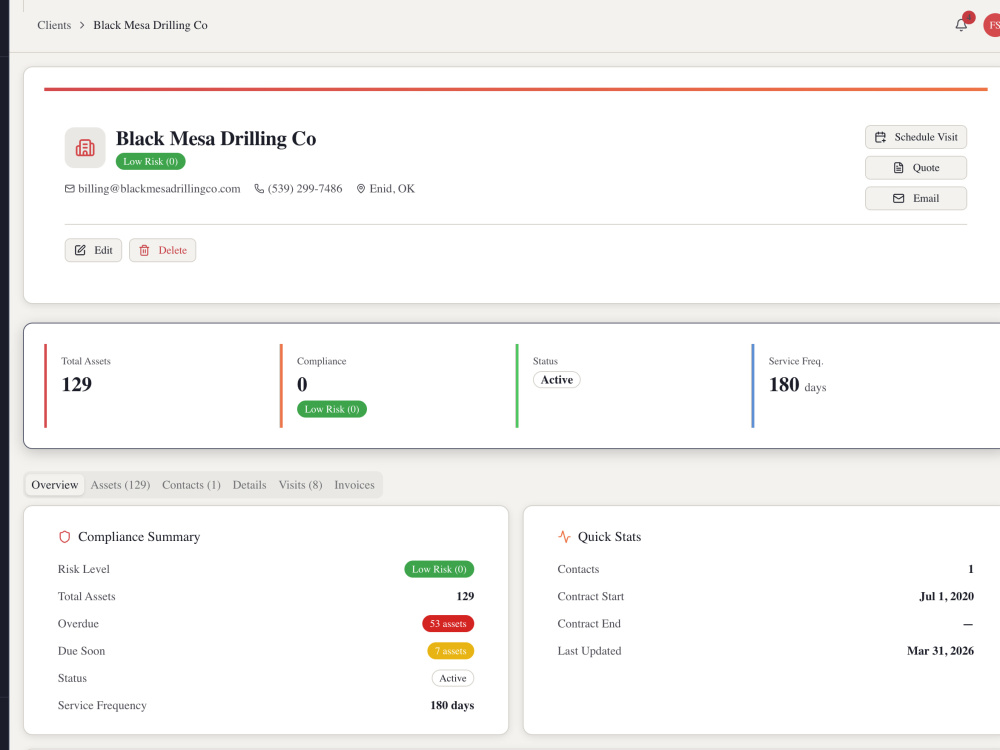Click Black Mesa Drilling Co breadcrumb text
Viewport: 1000px width, 750px height.
click(x=151, y=26)
